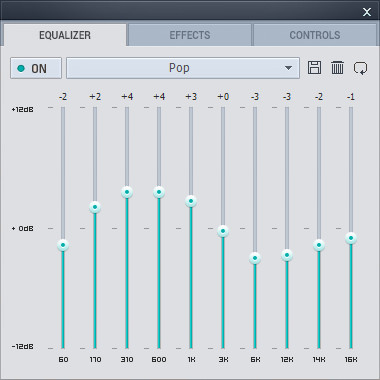
Task: Click the 310 frequency label
Action: [127, 360]
